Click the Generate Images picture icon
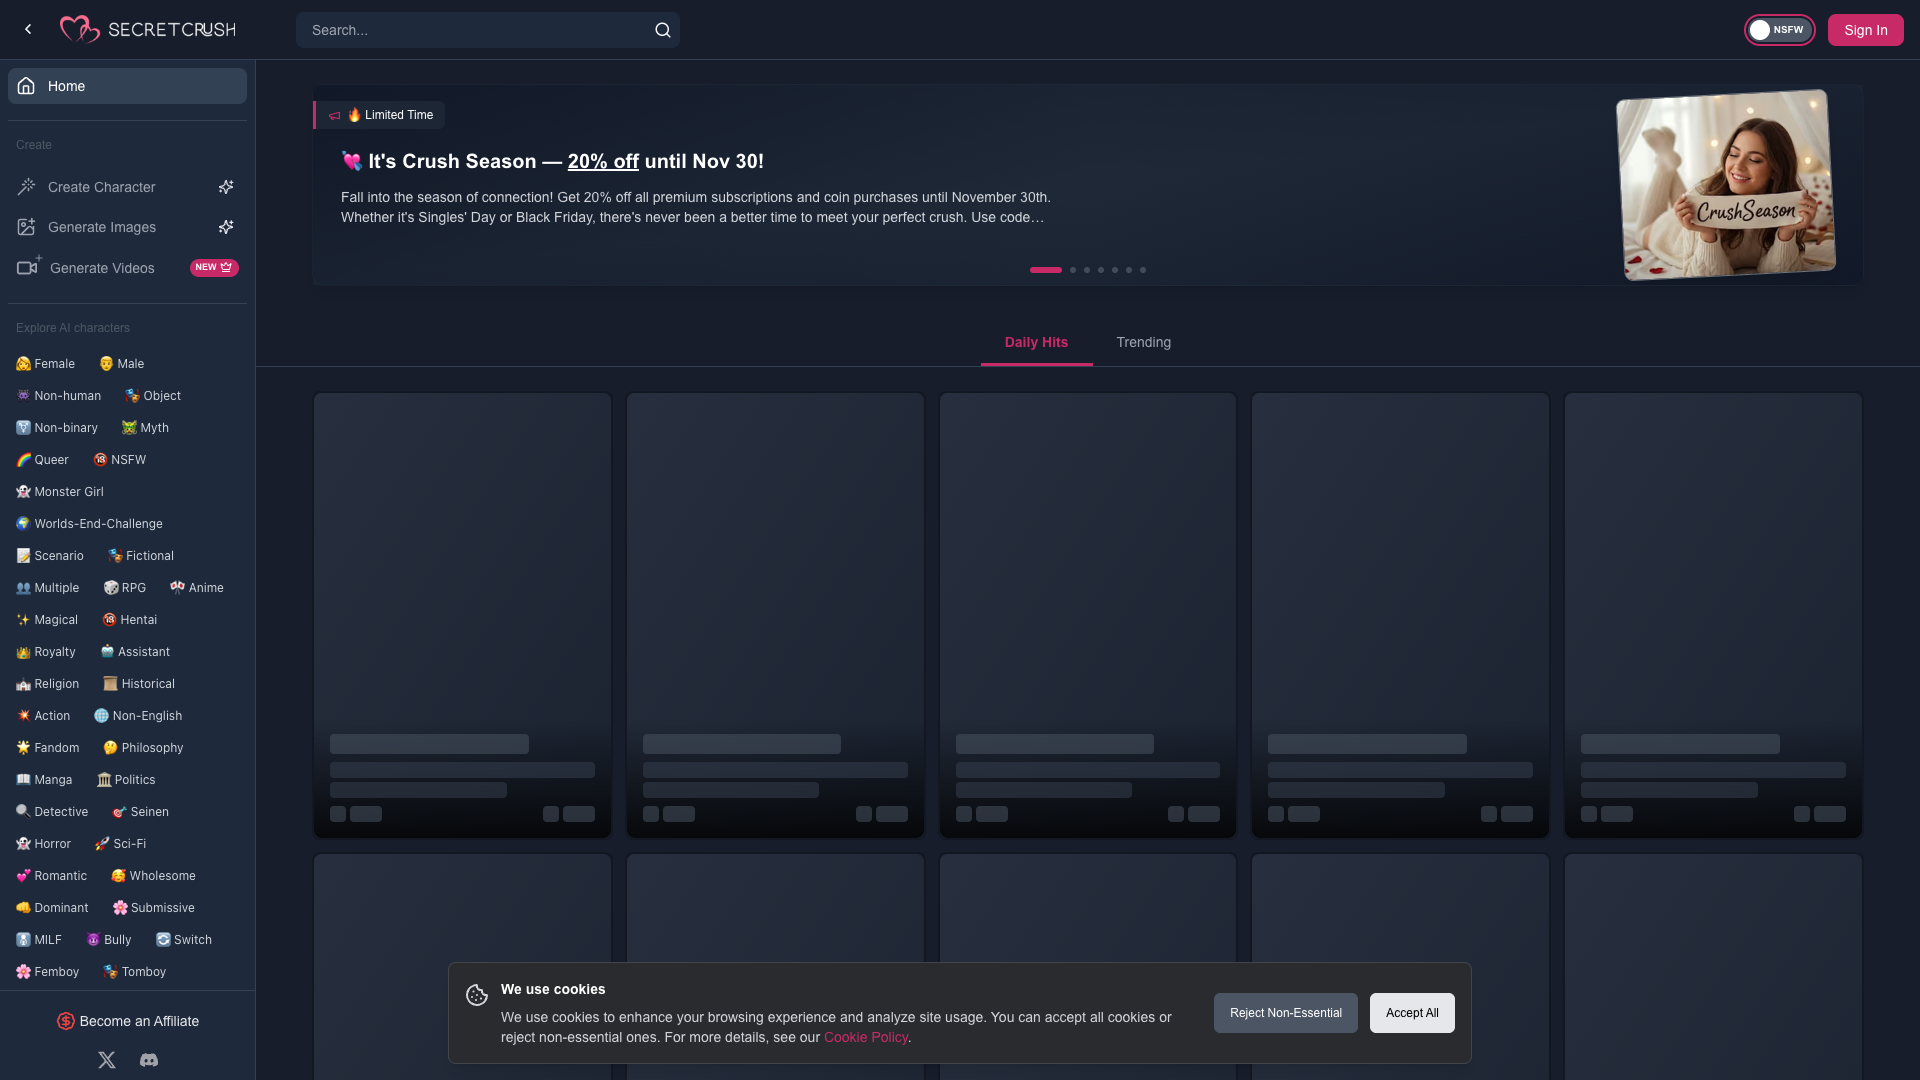1920x1080 pixels. coord(26,227)
